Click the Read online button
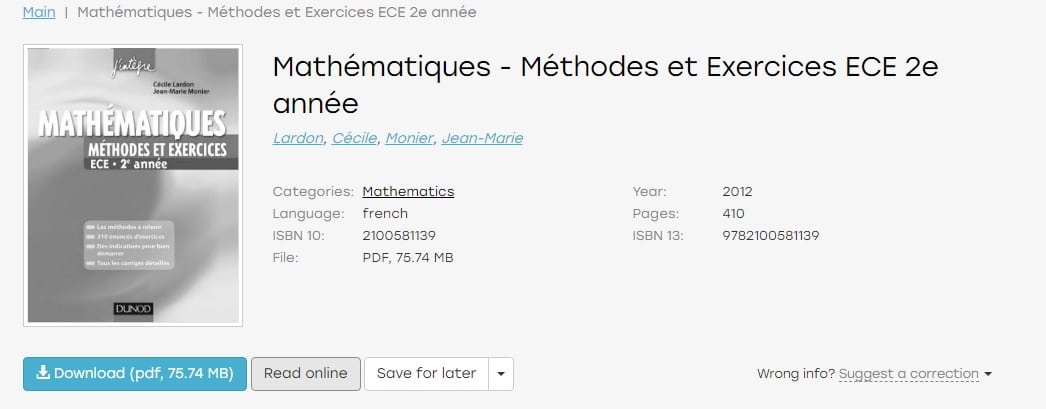Image resolution: width=1046 pixels, height=409 pixels. point(306,374)
